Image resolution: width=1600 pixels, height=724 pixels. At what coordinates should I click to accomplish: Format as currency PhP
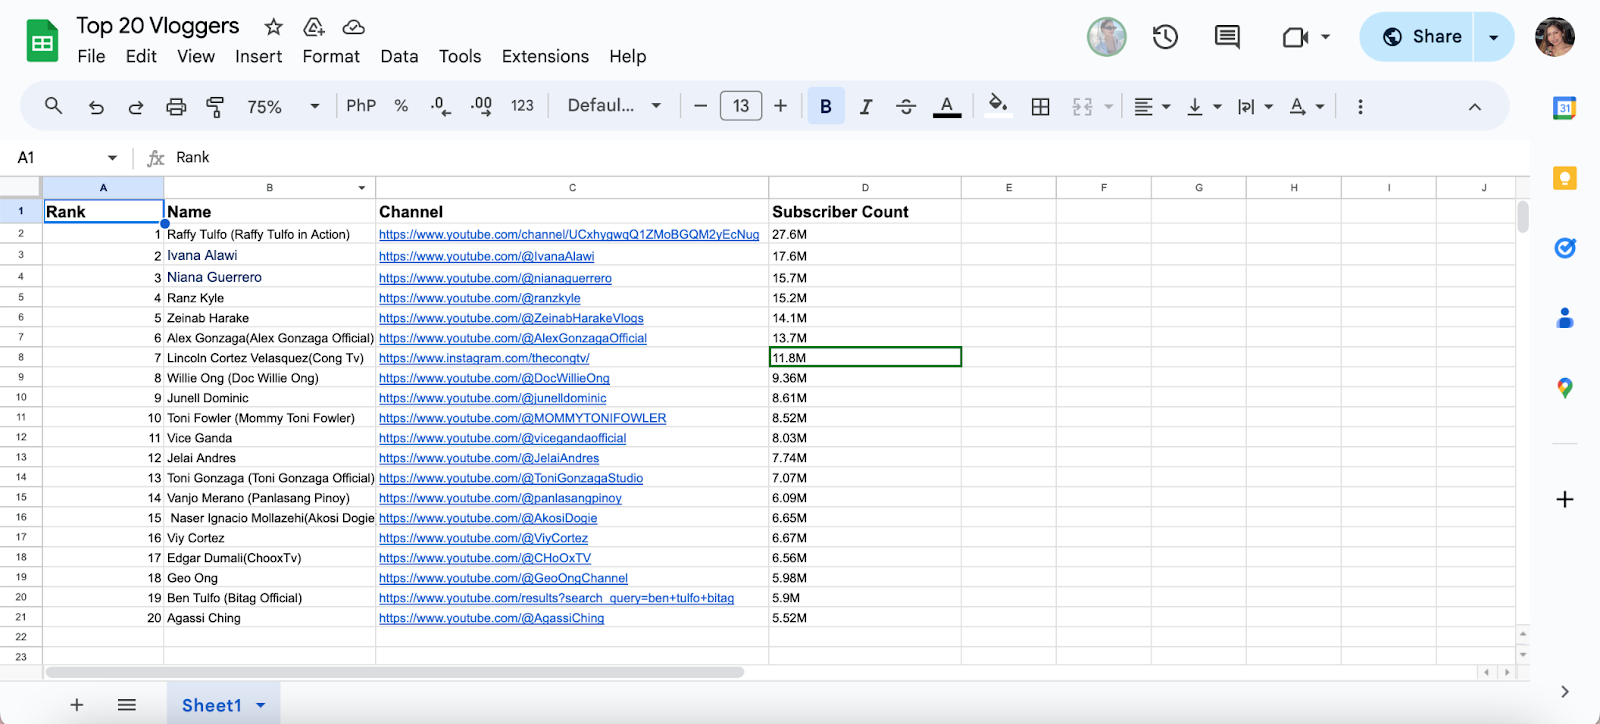(x=361, y=106)
